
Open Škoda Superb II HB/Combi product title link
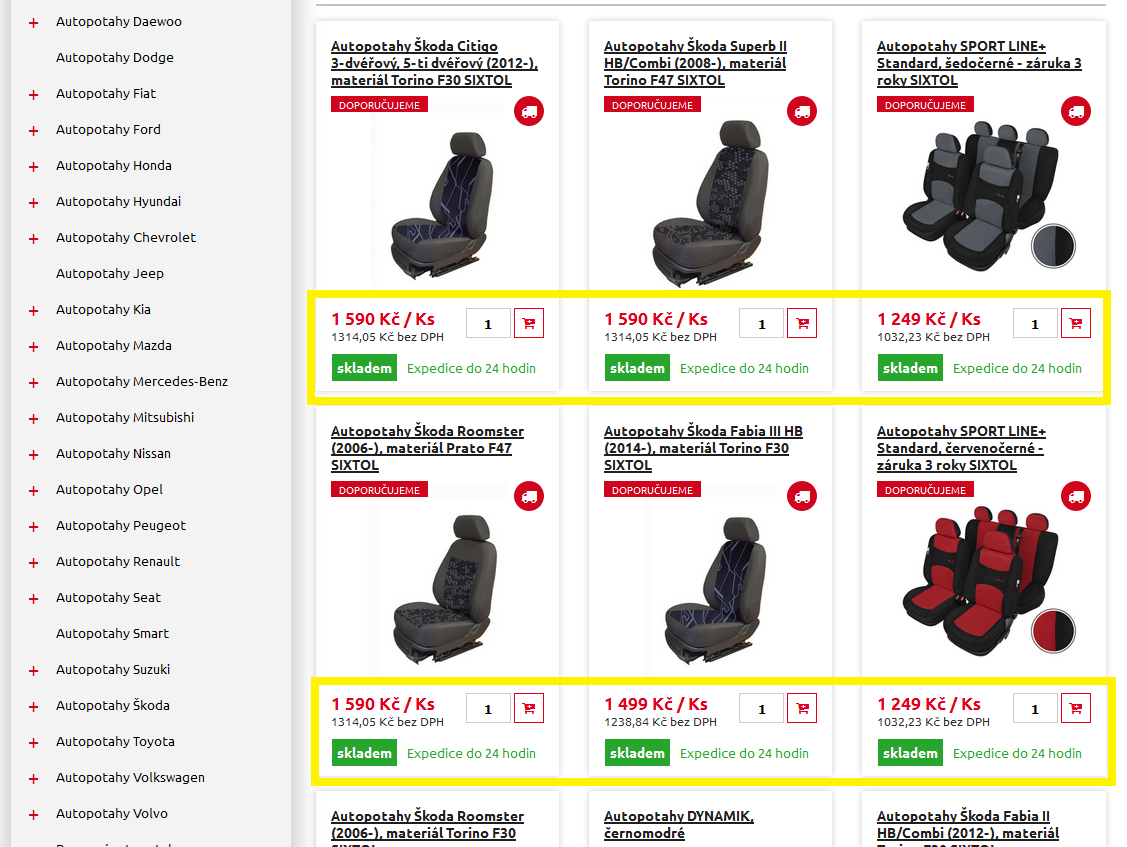[x=695, y=63]
